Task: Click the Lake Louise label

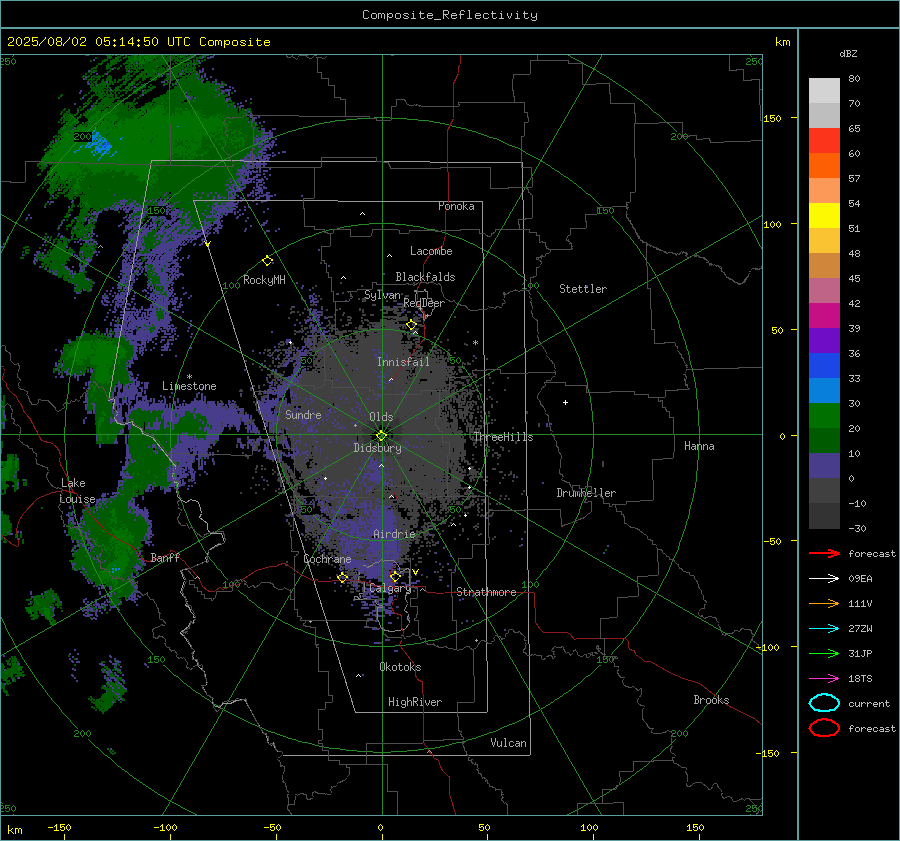Action: [79, 491]
